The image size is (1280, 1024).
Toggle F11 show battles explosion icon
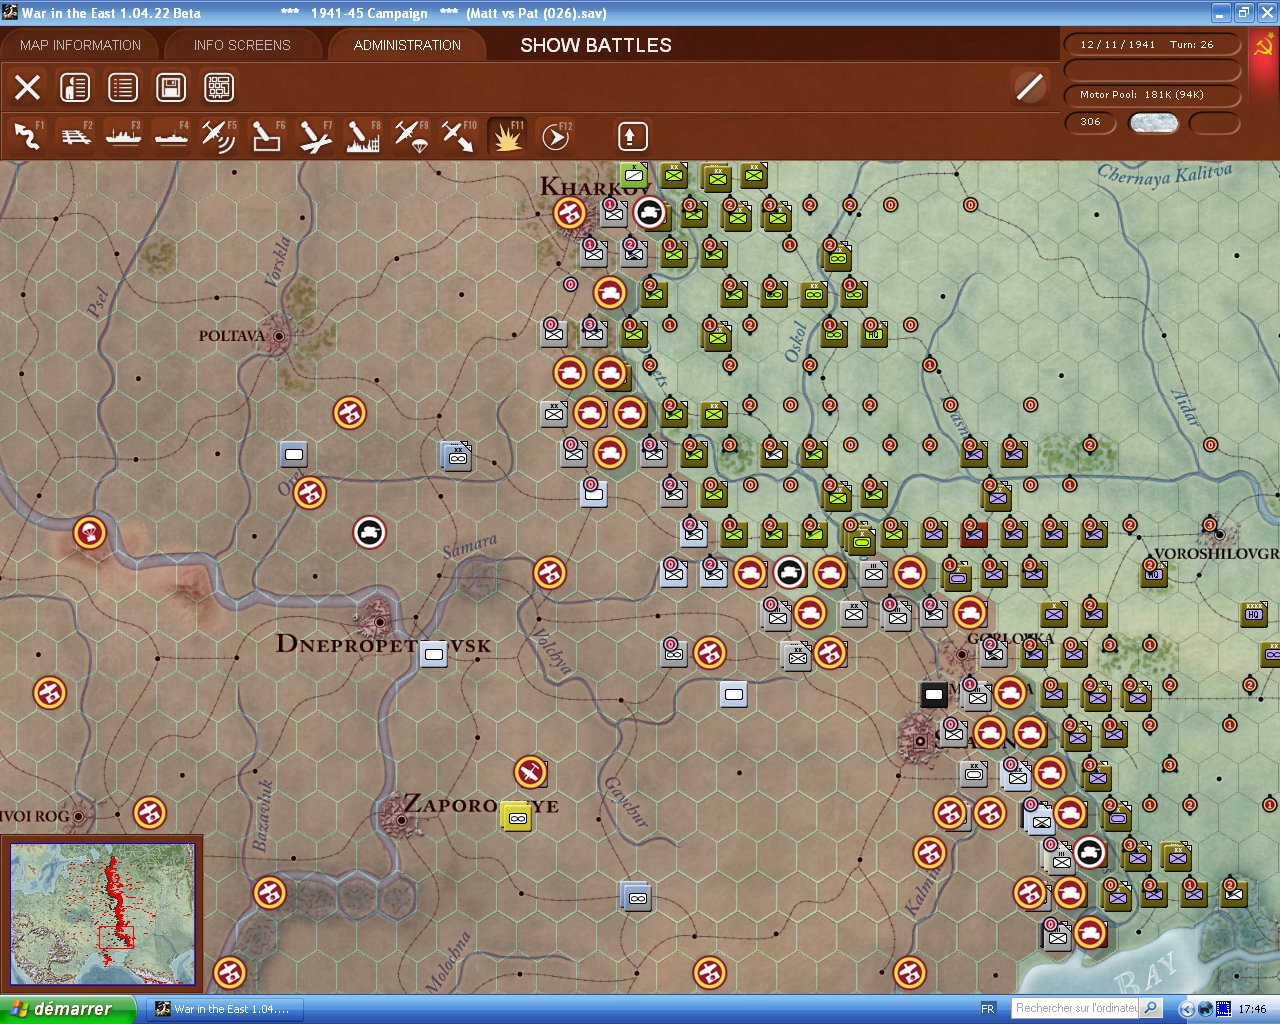pos(507,136)
